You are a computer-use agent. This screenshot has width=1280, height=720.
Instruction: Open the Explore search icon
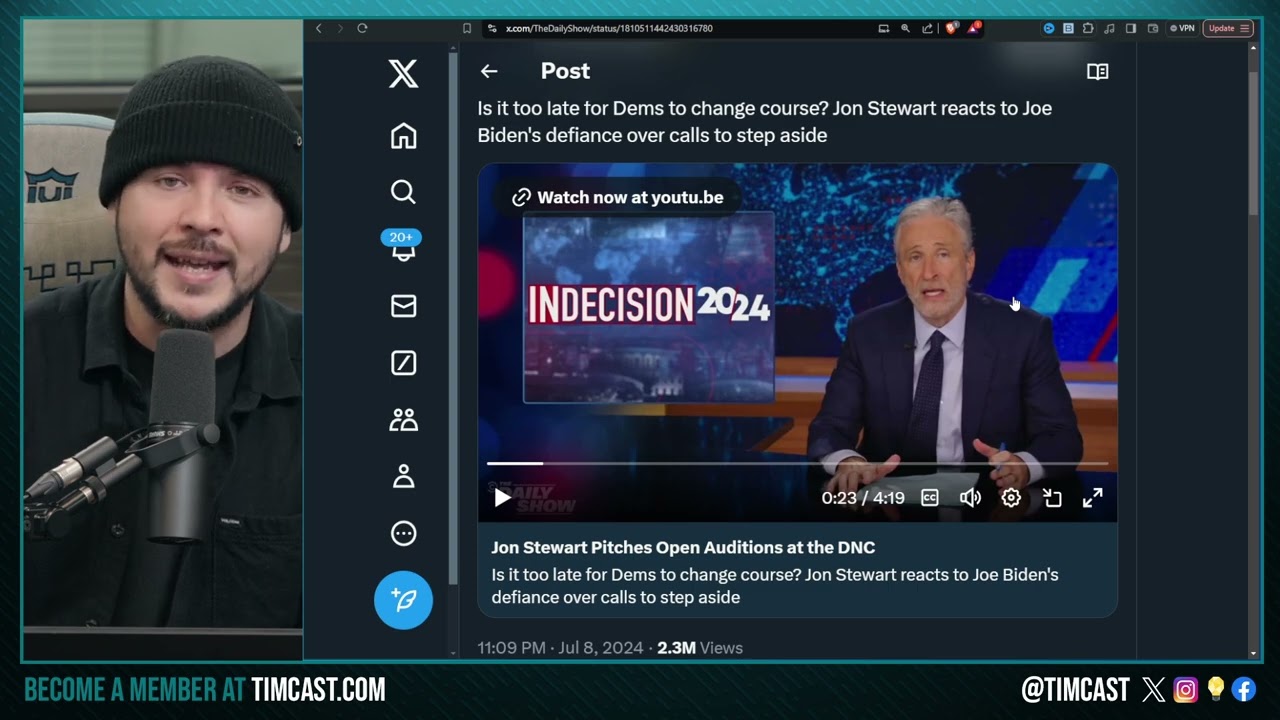[x=403, y=192]
